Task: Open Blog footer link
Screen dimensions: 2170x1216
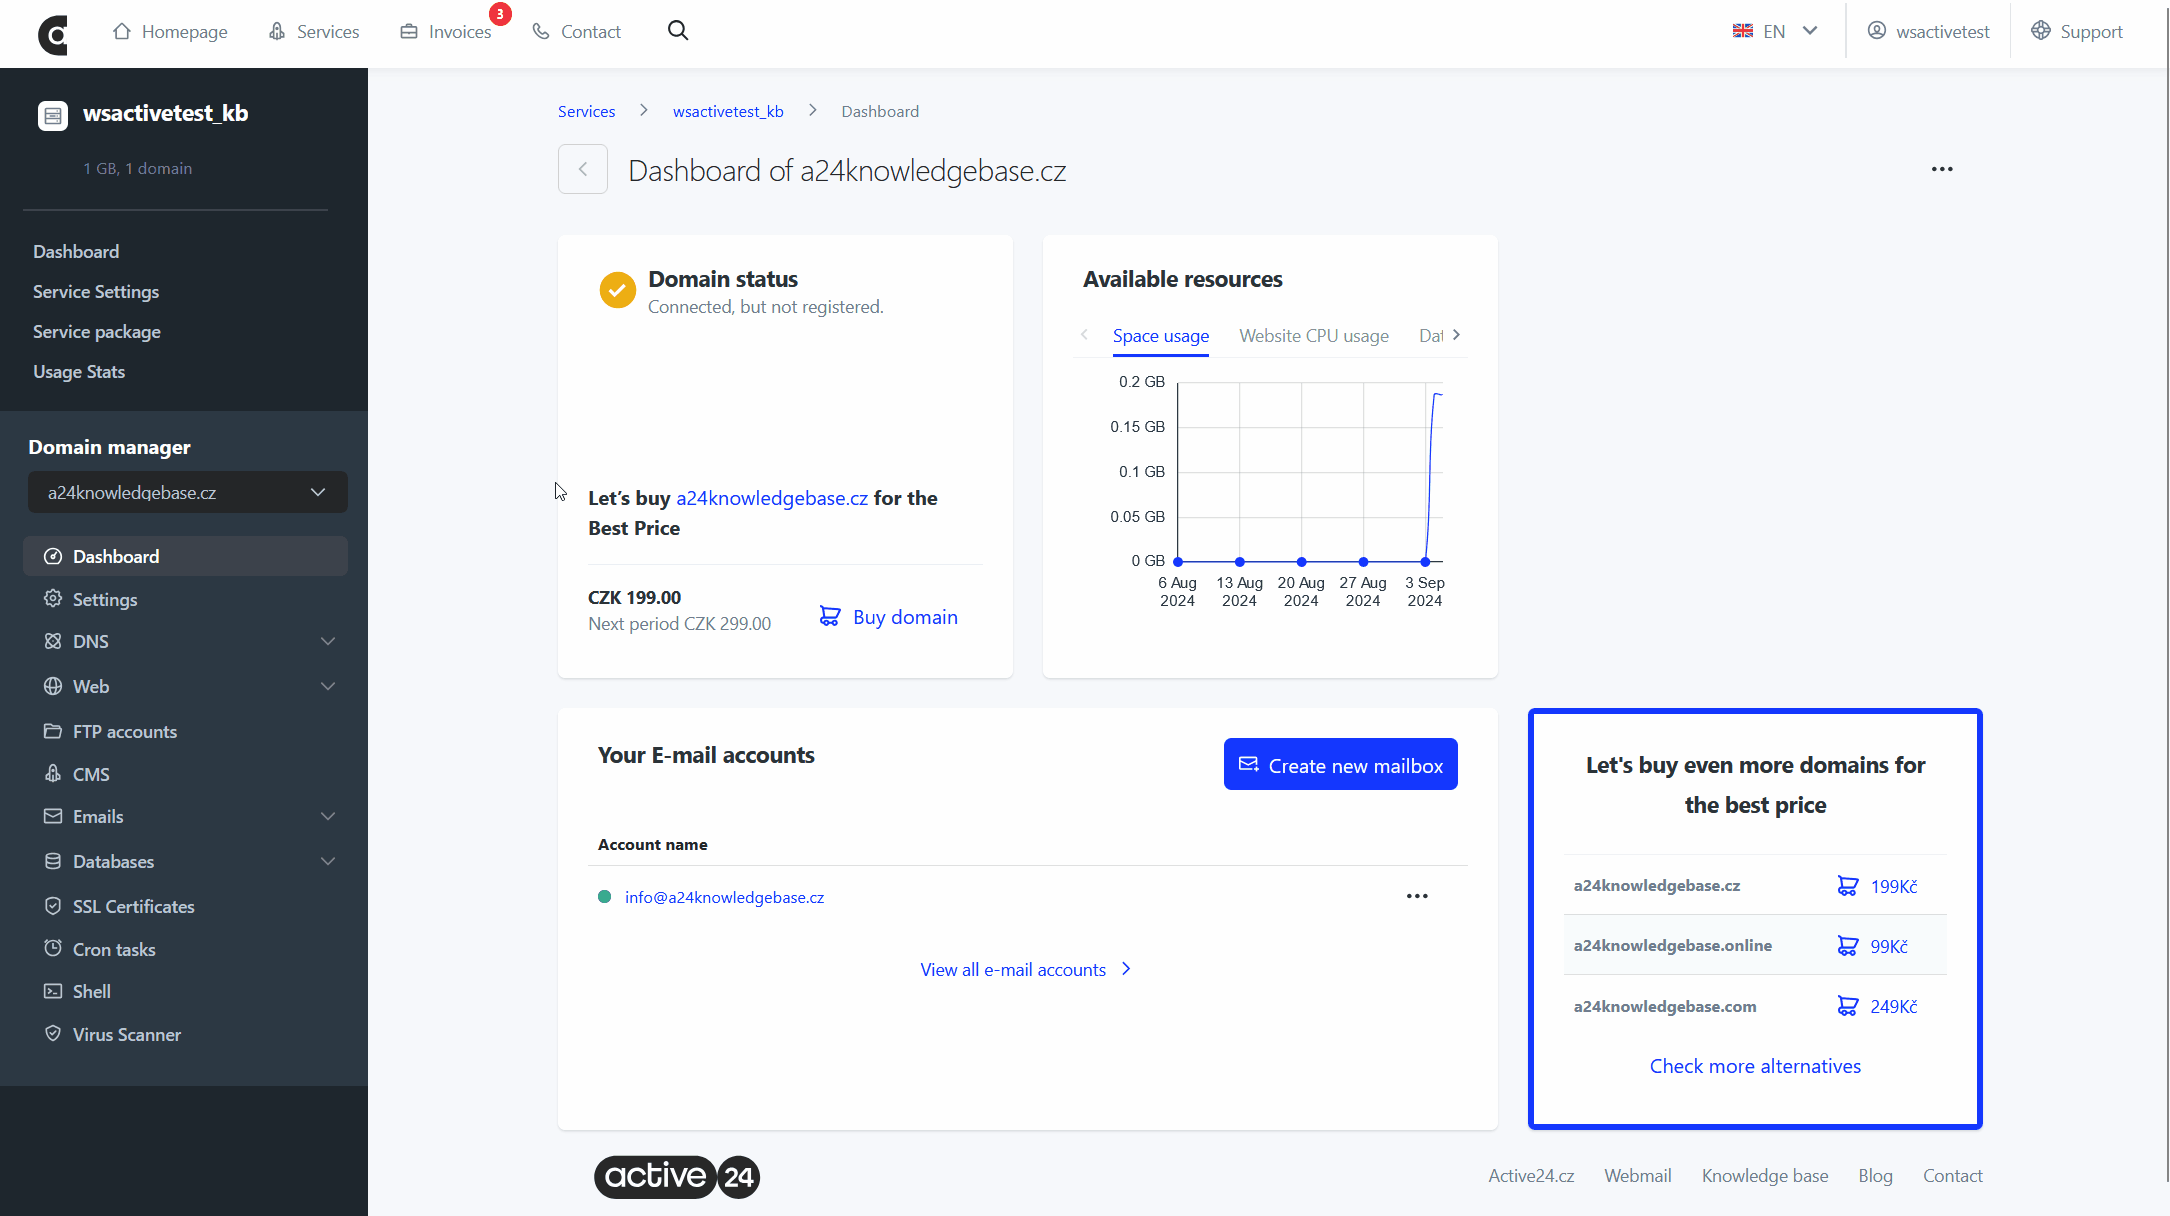Action: [1875, 1176]
